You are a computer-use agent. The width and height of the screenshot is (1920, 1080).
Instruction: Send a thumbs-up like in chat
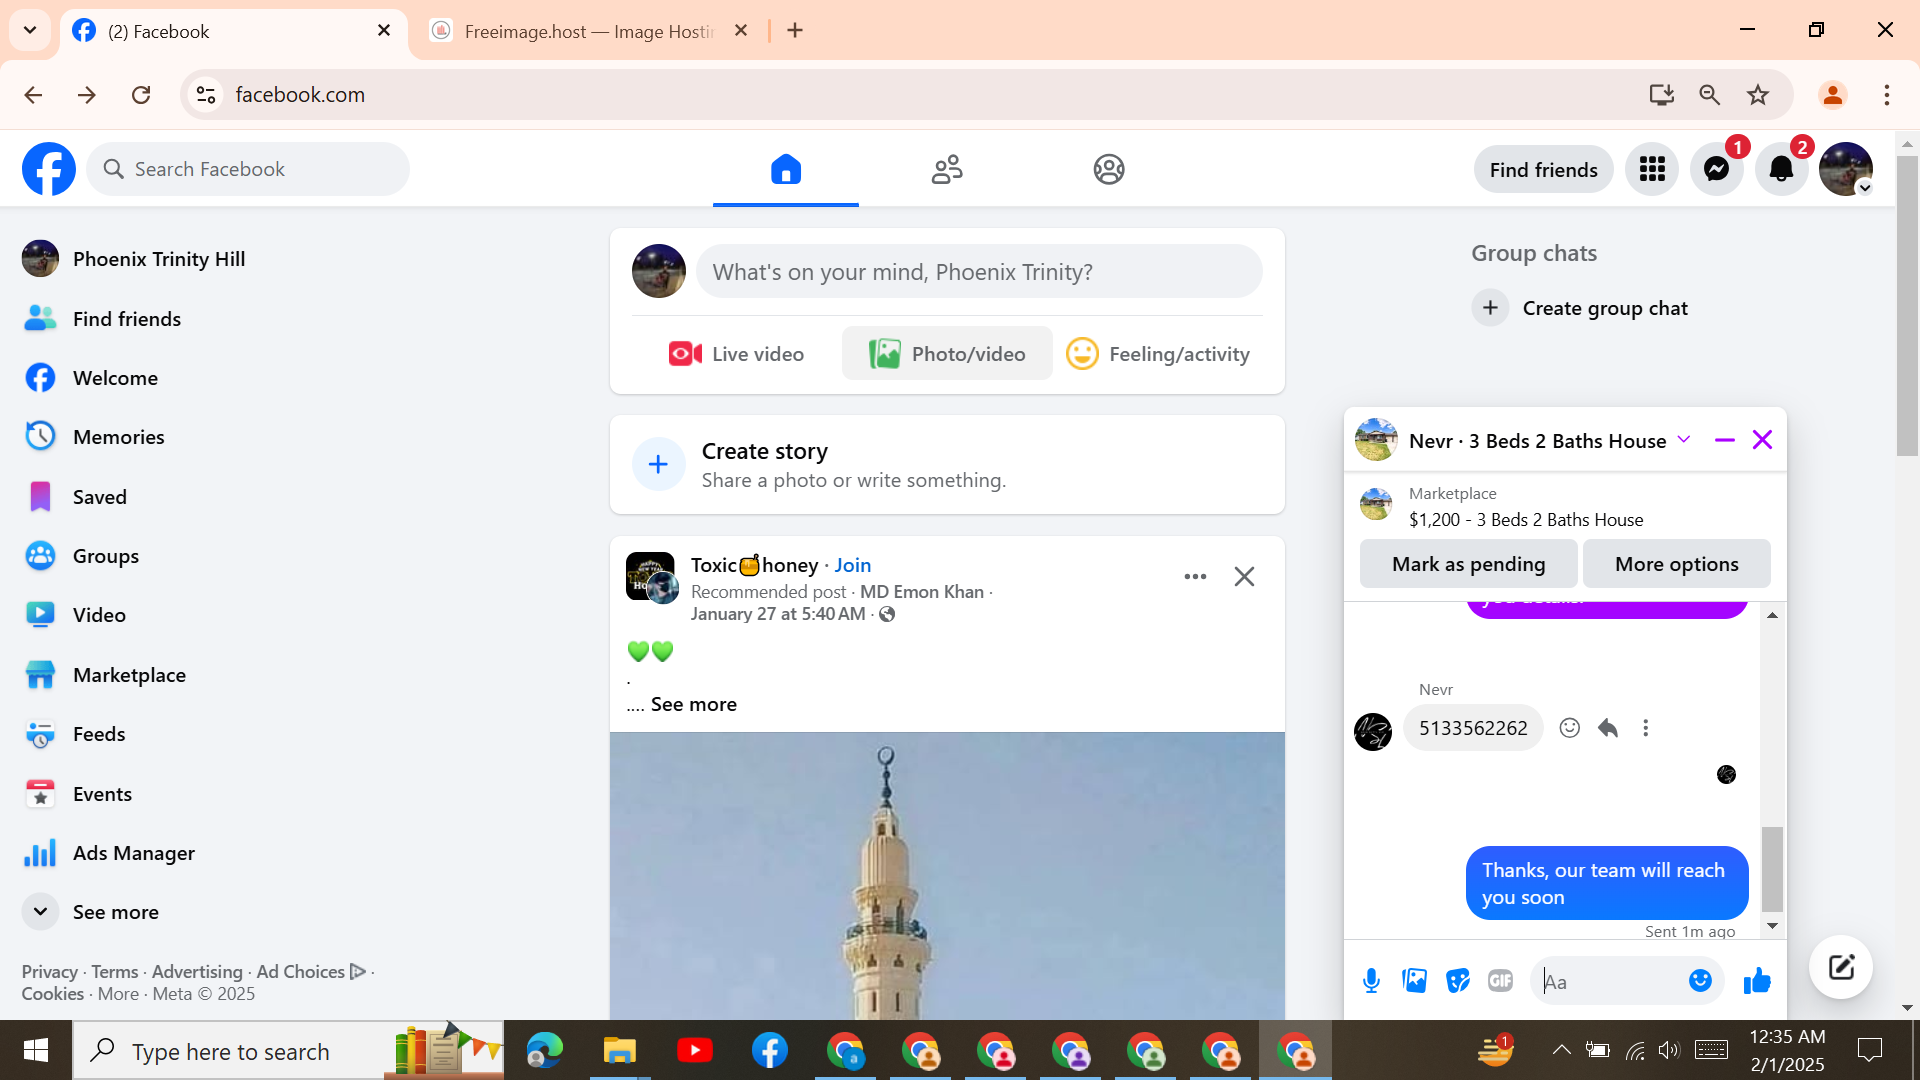[1757, 981]
